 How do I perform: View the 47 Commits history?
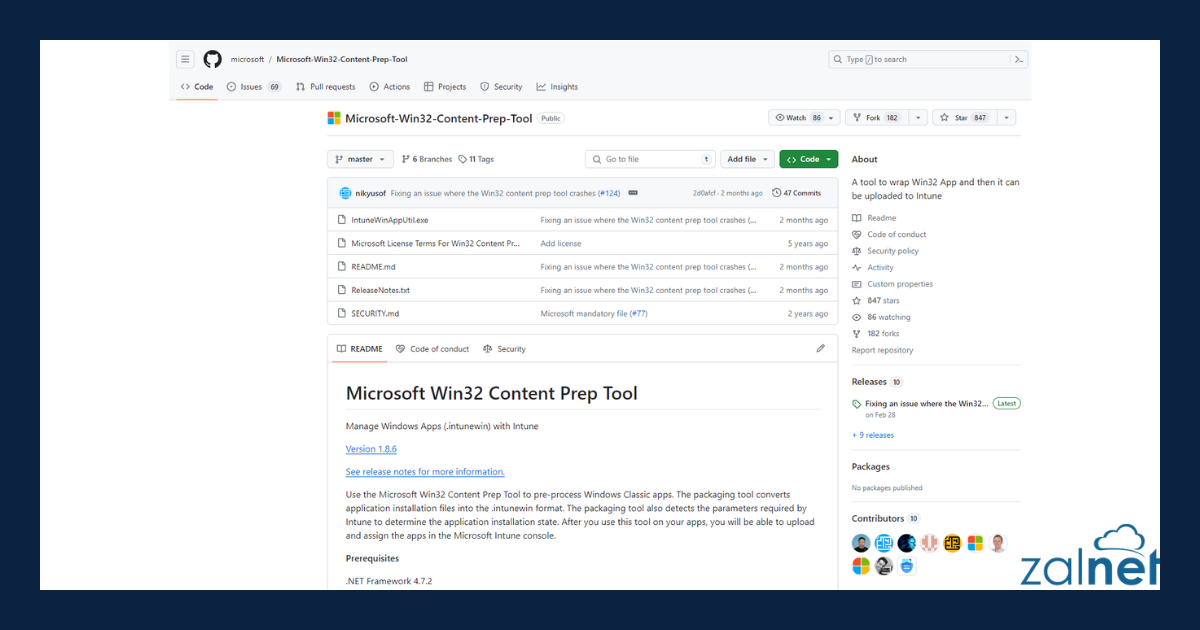pyautogui.click(x=797, y=193)
